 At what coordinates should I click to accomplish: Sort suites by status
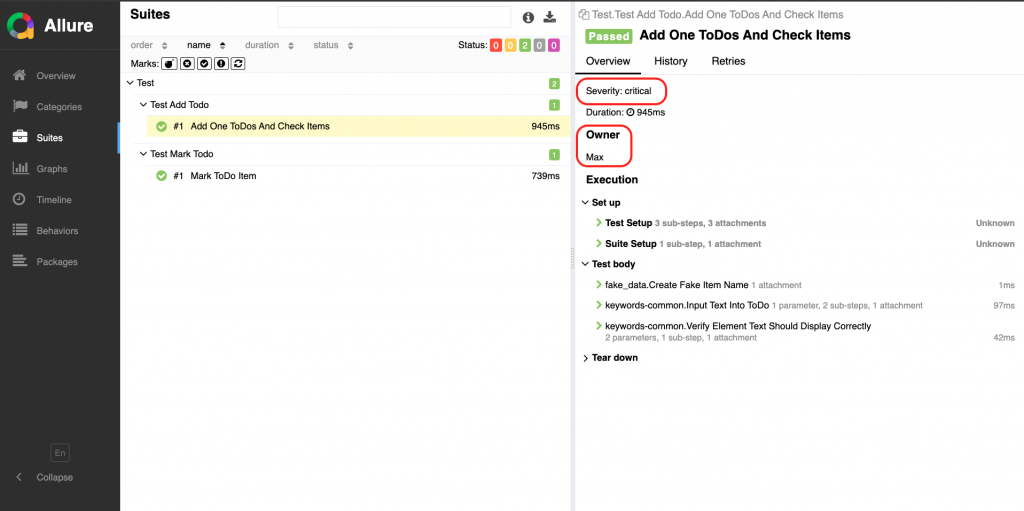click(x=333, y=45)
